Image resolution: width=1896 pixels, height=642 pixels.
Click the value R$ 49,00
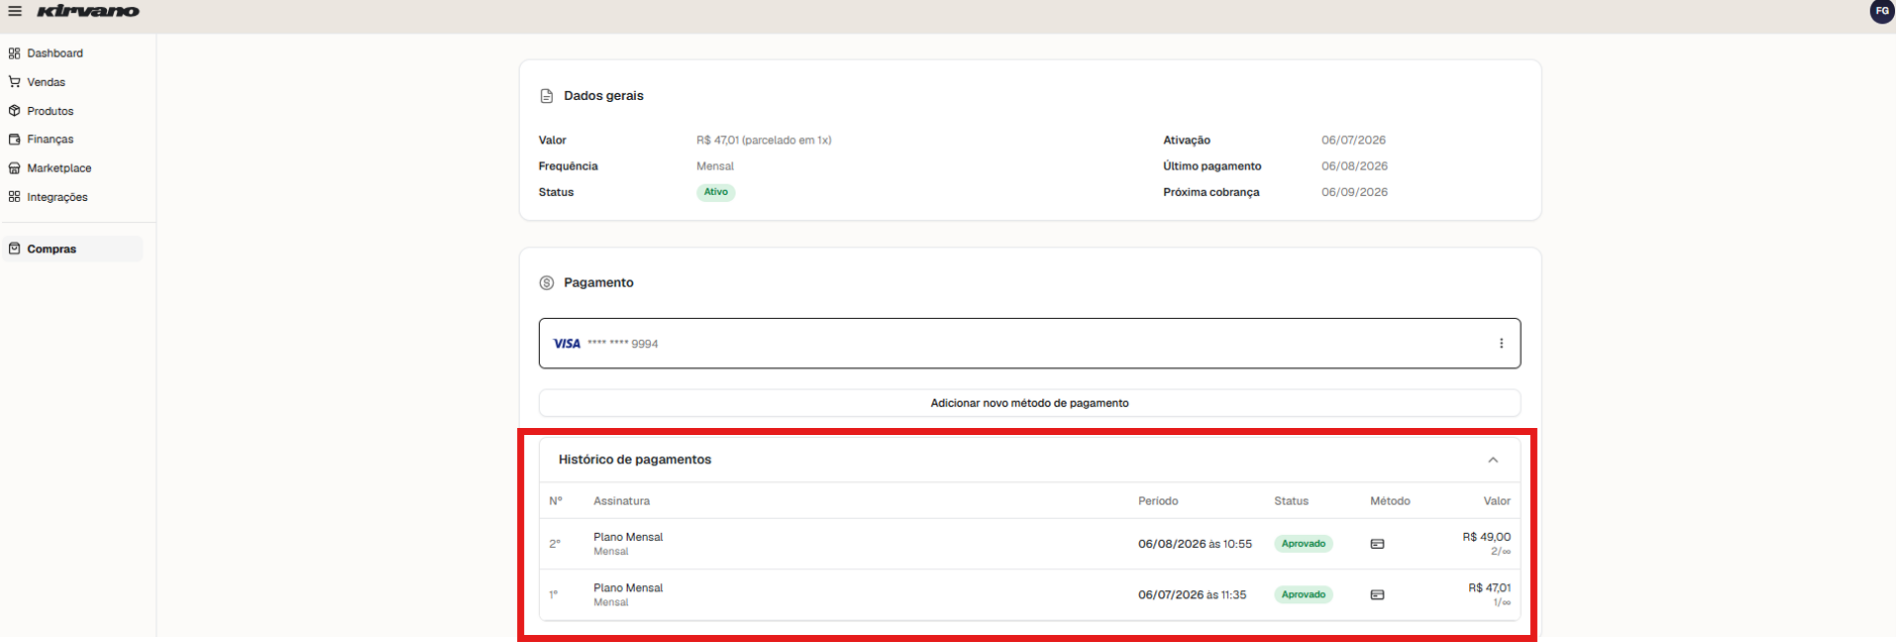[x=1486, y=537]
